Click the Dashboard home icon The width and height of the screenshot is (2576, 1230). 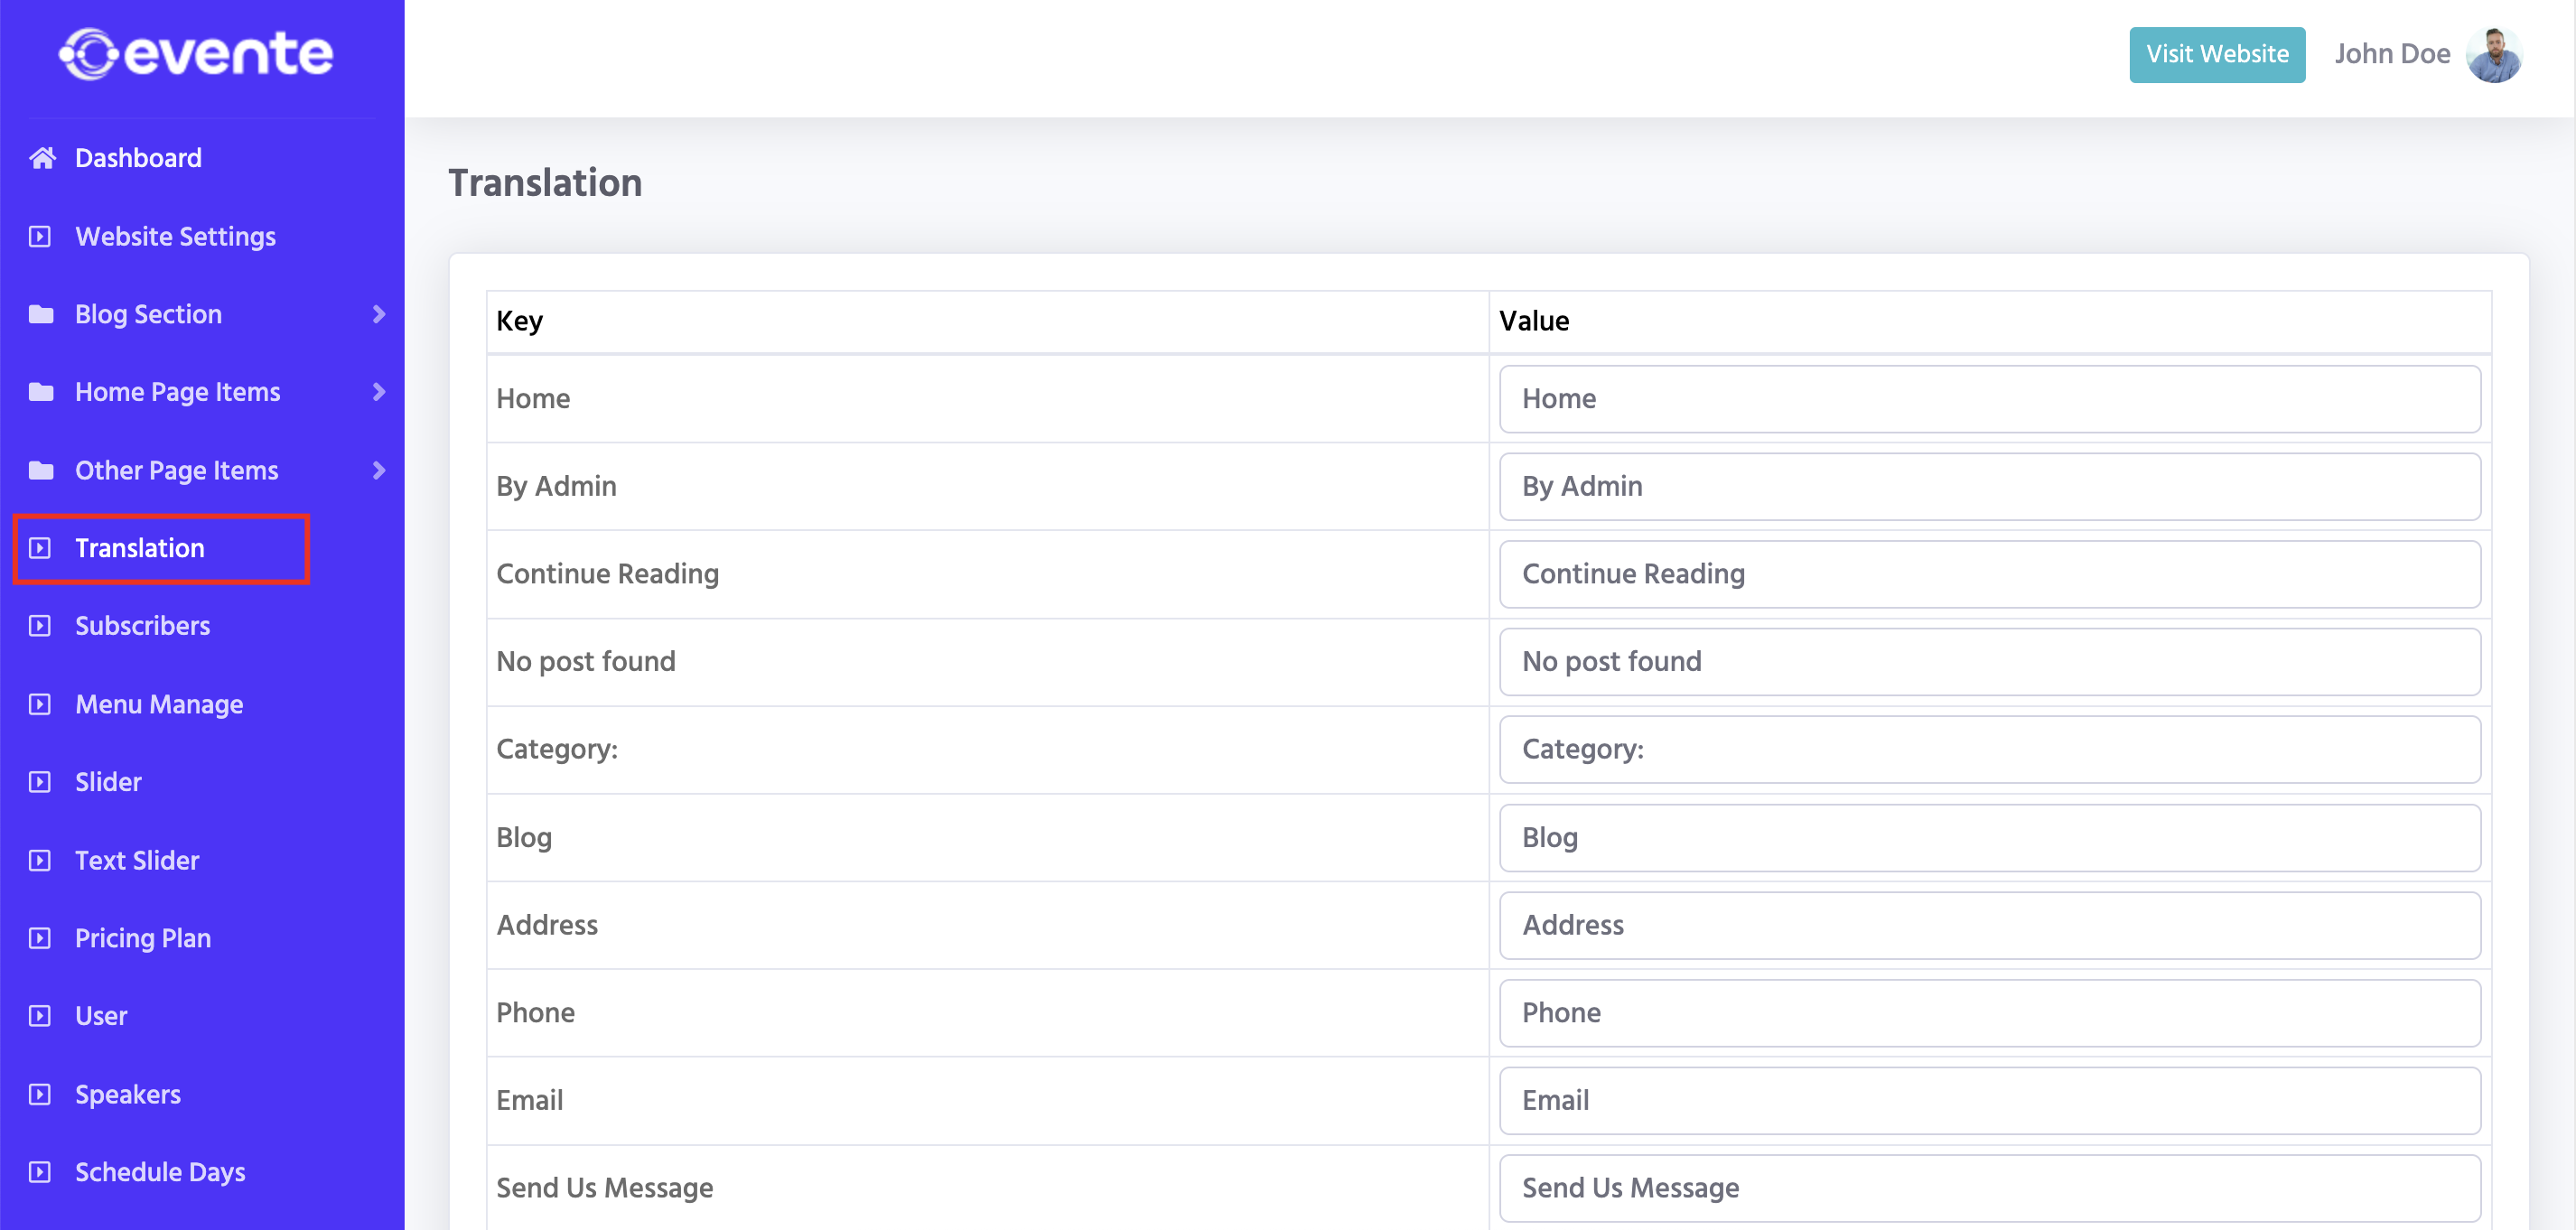click(42, 158)
